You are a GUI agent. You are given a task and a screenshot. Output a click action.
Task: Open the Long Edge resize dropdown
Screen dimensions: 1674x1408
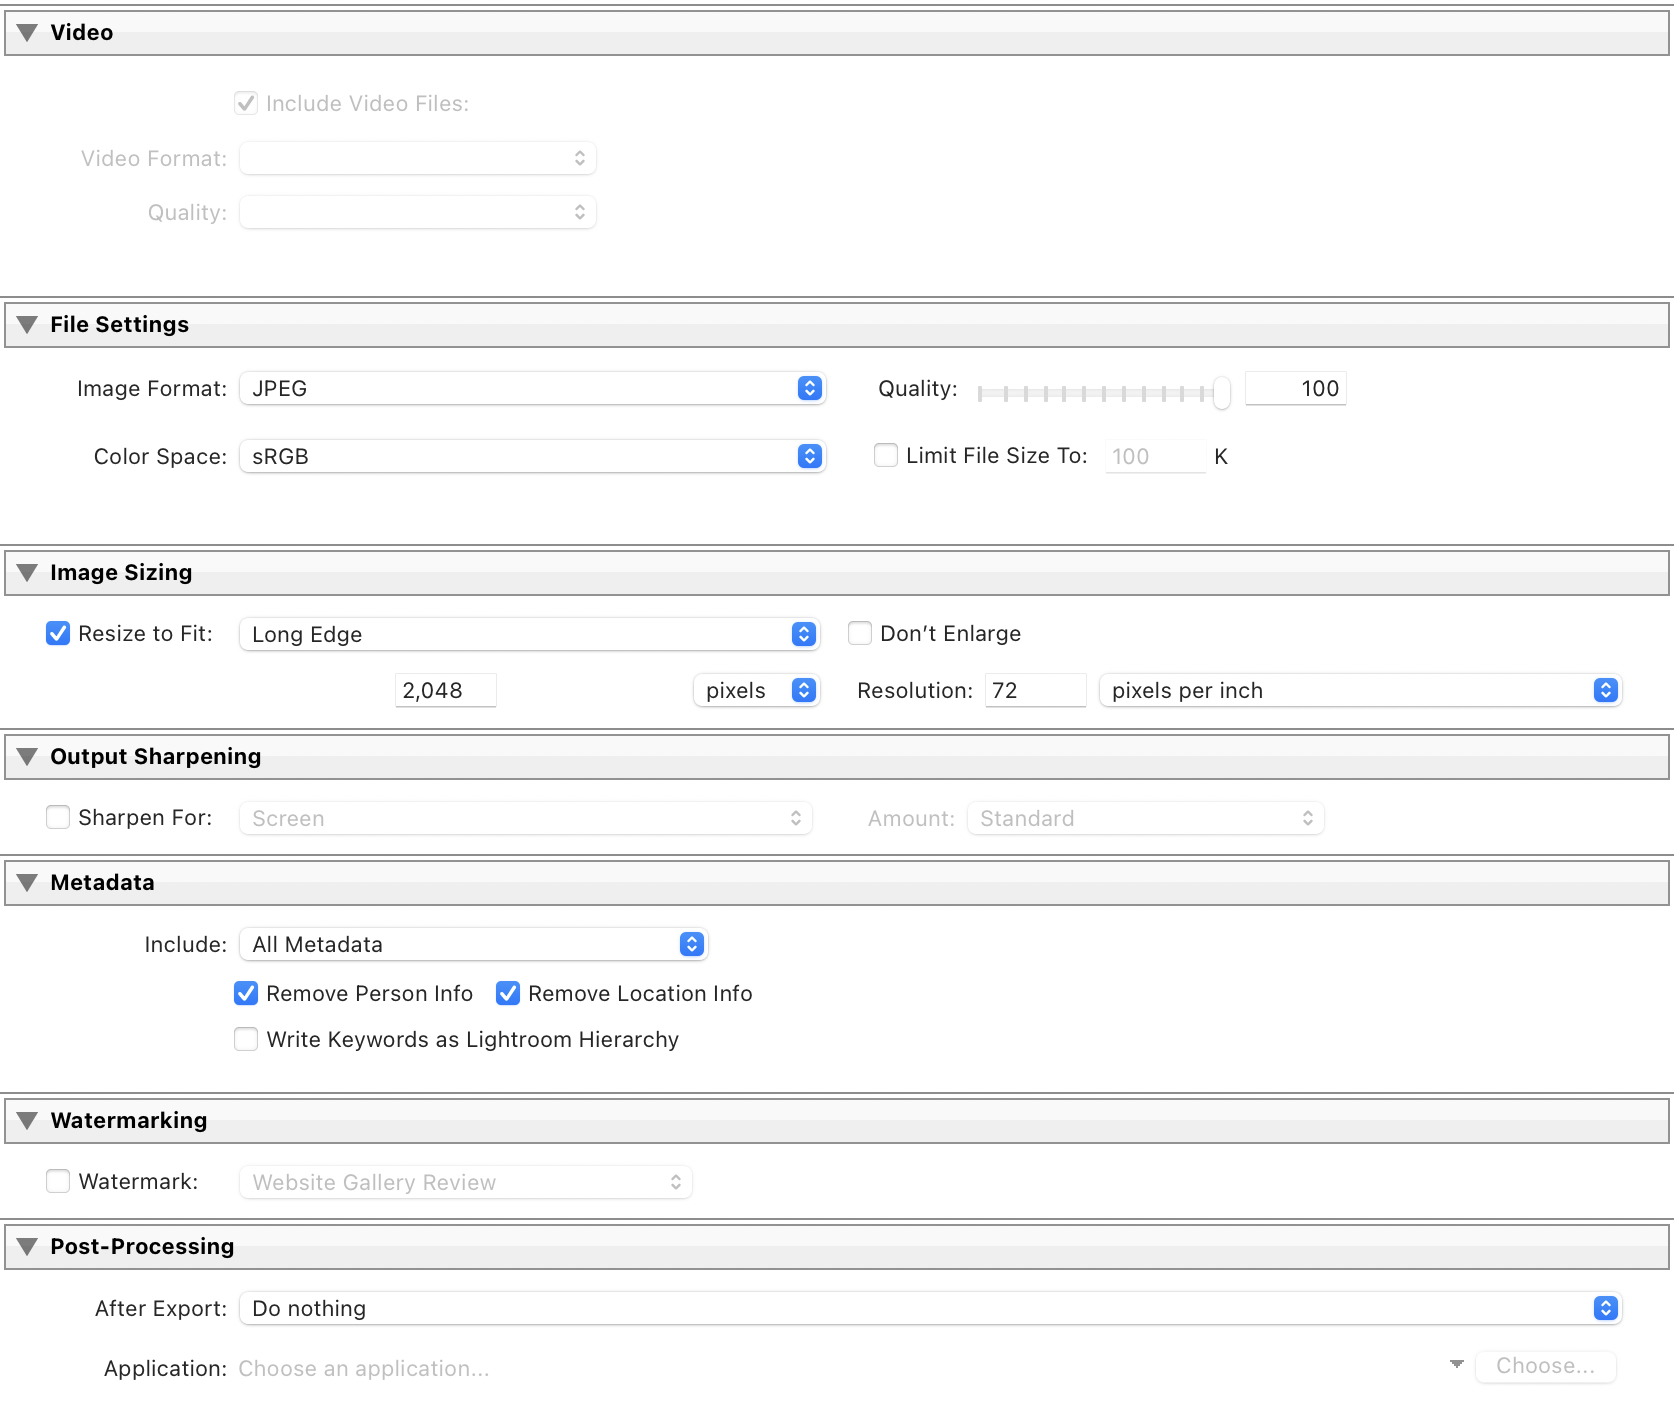pyautogui.click(x=529, y=635)
